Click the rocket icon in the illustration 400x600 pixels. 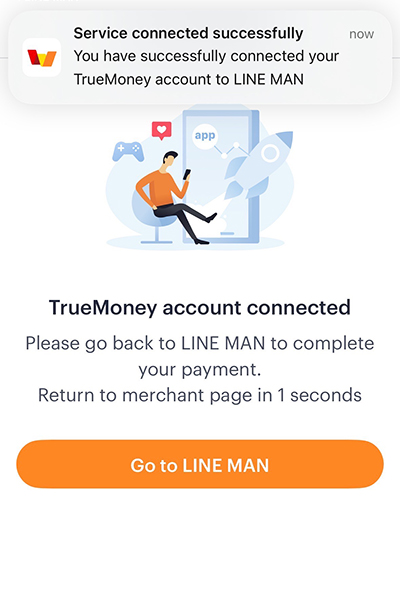(255, 165)
